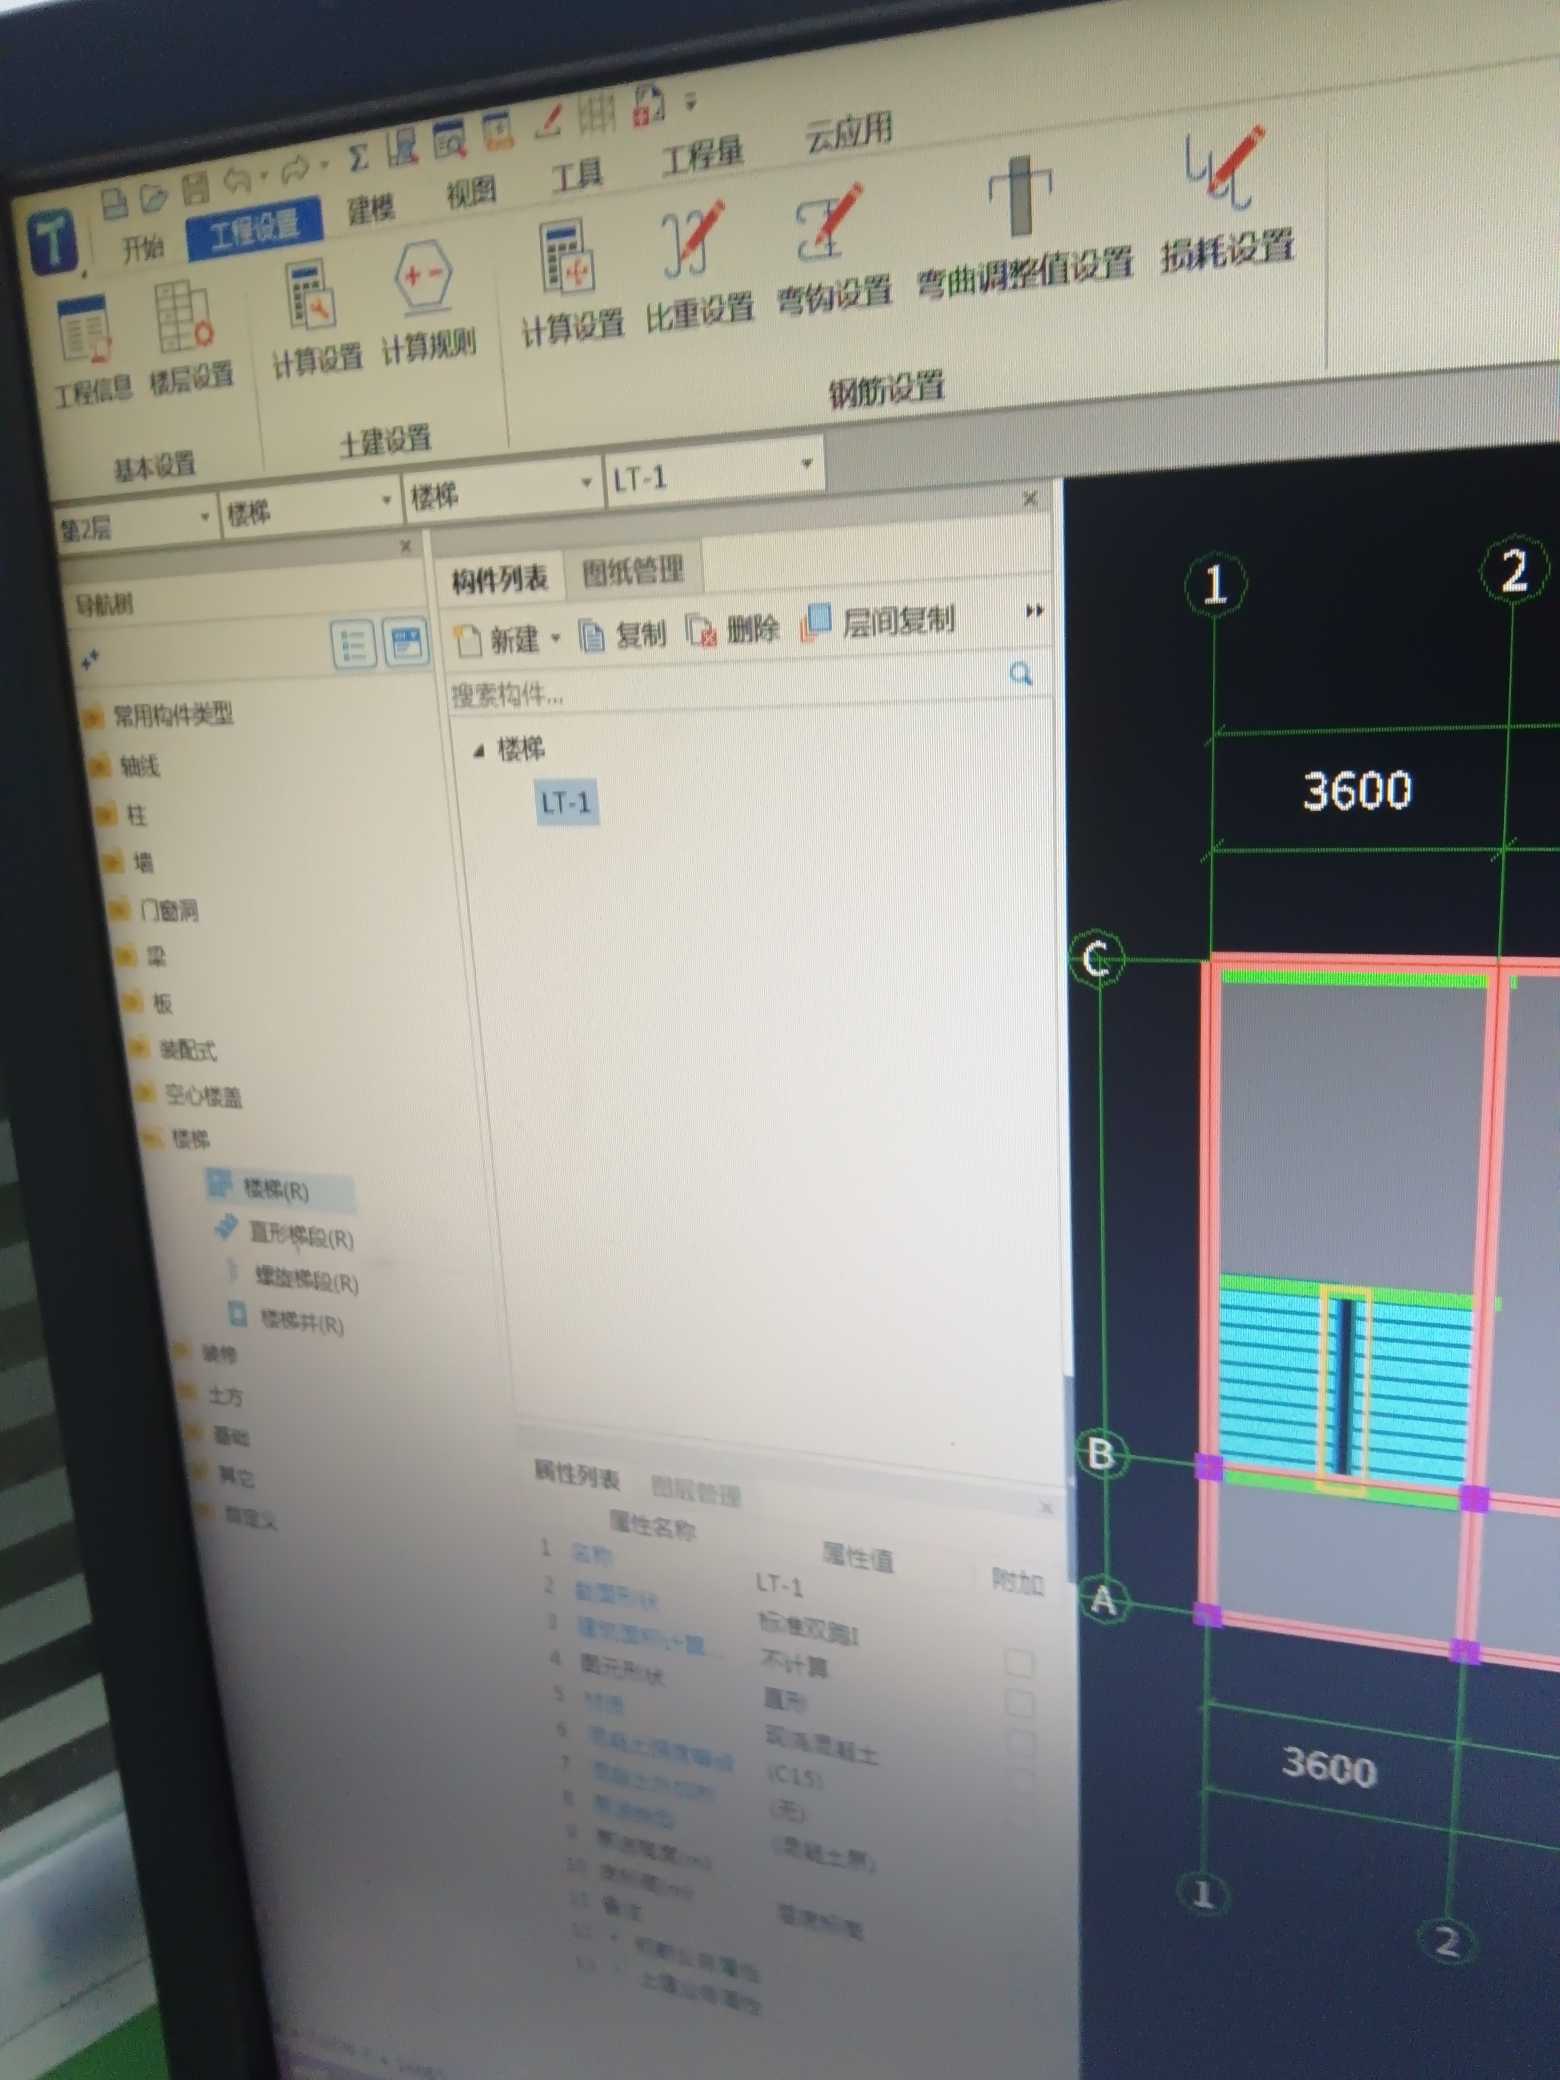Click the list view icon in navigation tree
This screenshot has width=1560, height=2080.
pyautogui.click(x=353, y=644)
